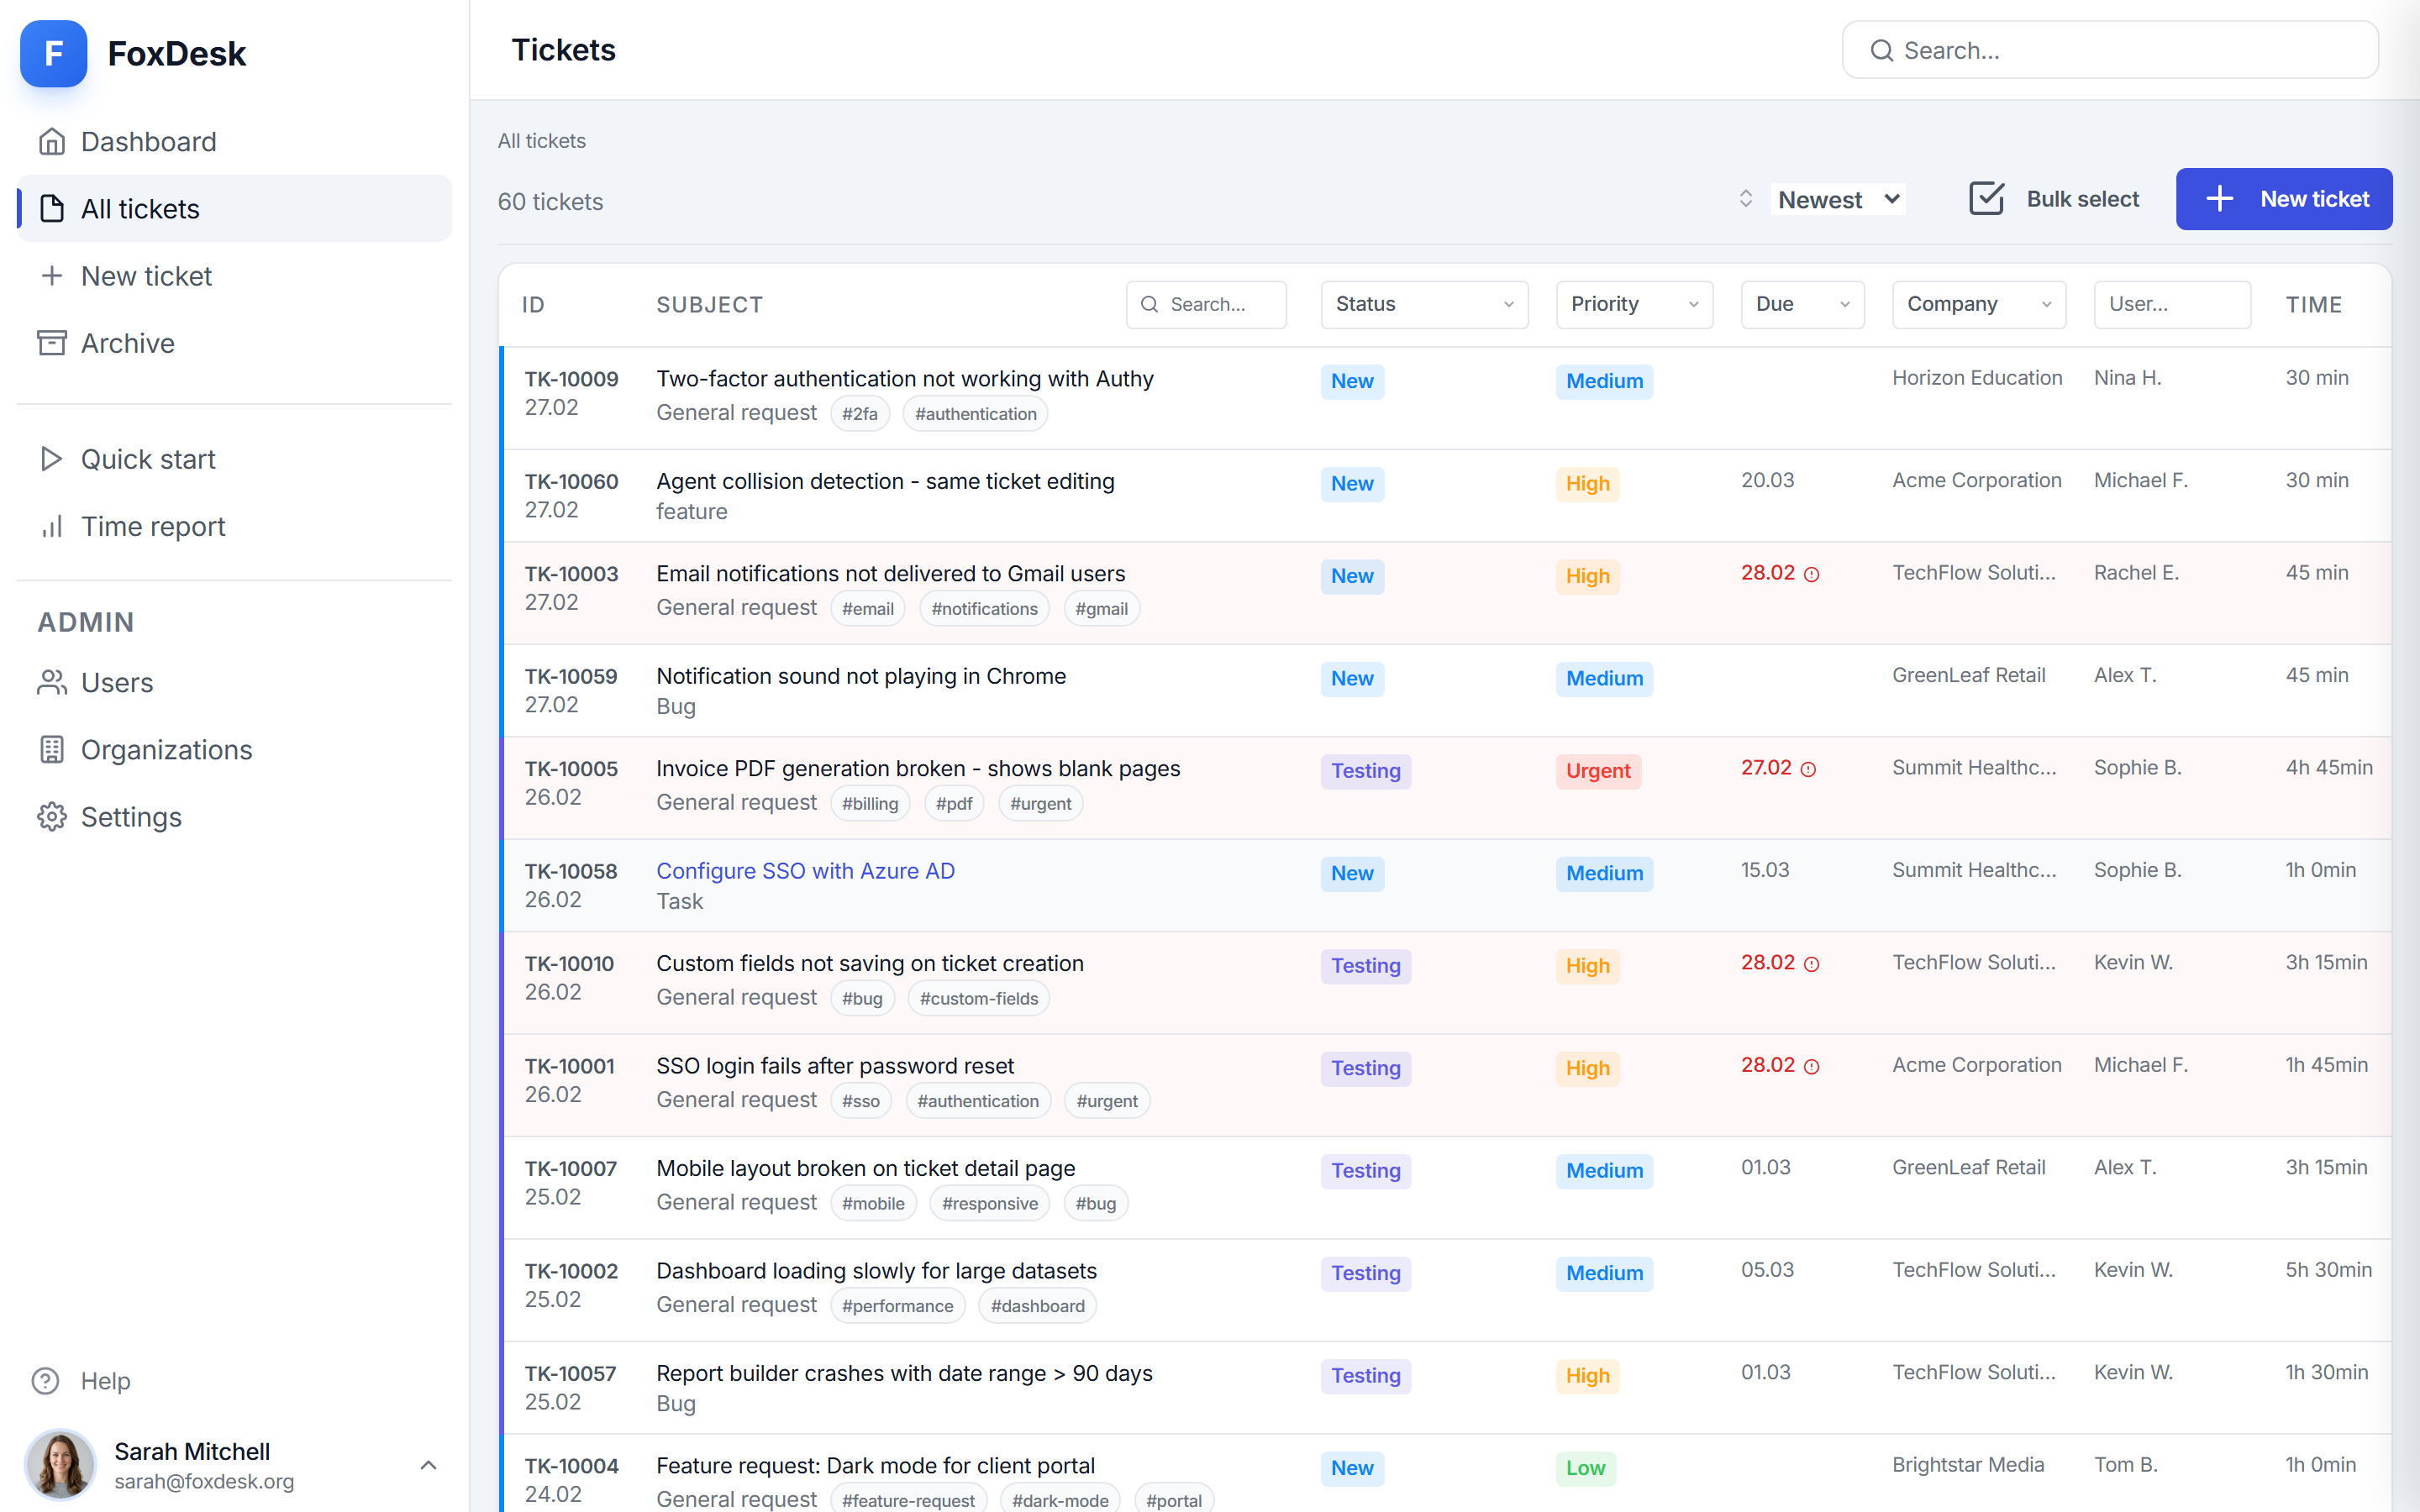Click the Organizations building icon
2420x1512 pixels.
pyautogui.click(x=52, y=750)
